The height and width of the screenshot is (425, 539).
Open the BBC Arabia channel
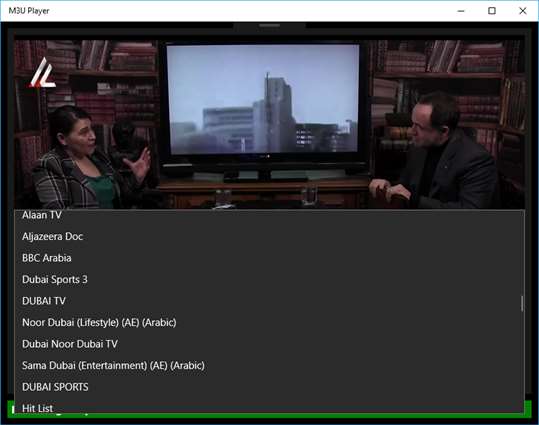(270, 258)
